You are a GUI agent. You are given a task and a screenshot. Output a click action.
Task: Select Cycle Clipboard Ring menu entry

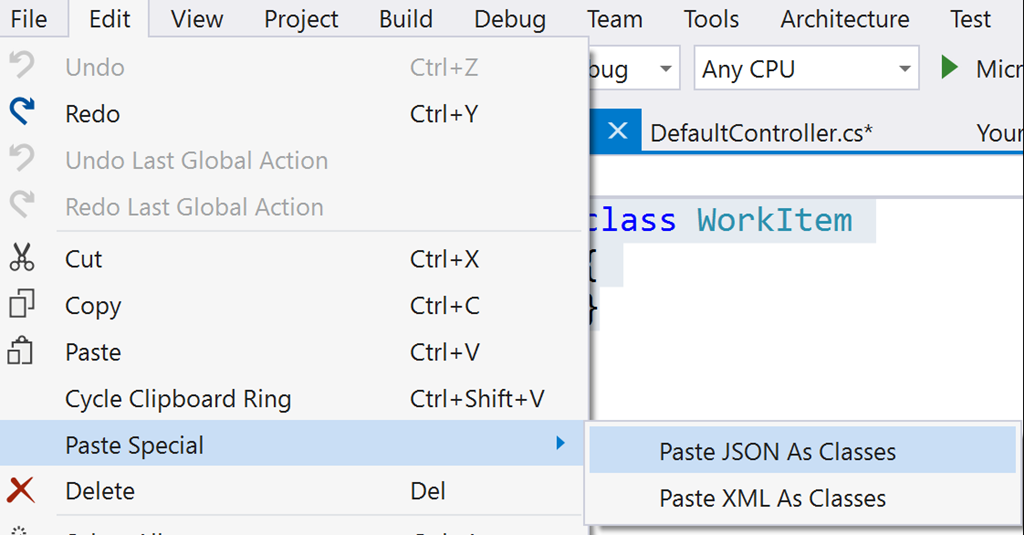[x=178, y=399]
